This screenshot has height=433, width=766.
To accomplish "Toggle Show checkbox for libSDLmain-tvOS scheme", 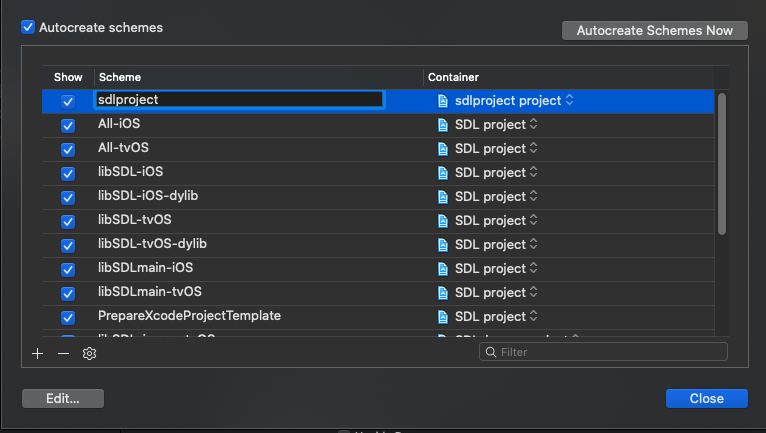I will (68, 293).
